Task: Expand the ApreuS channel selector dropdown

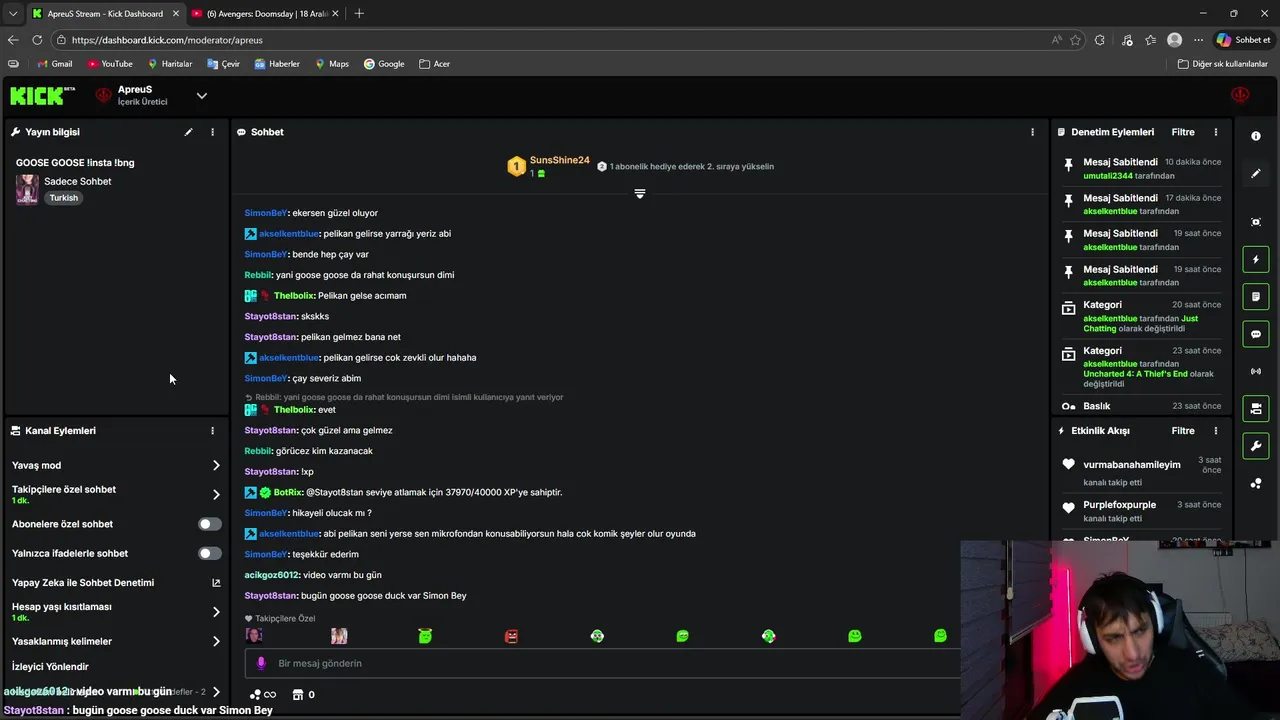Action: tap(201, 96)
